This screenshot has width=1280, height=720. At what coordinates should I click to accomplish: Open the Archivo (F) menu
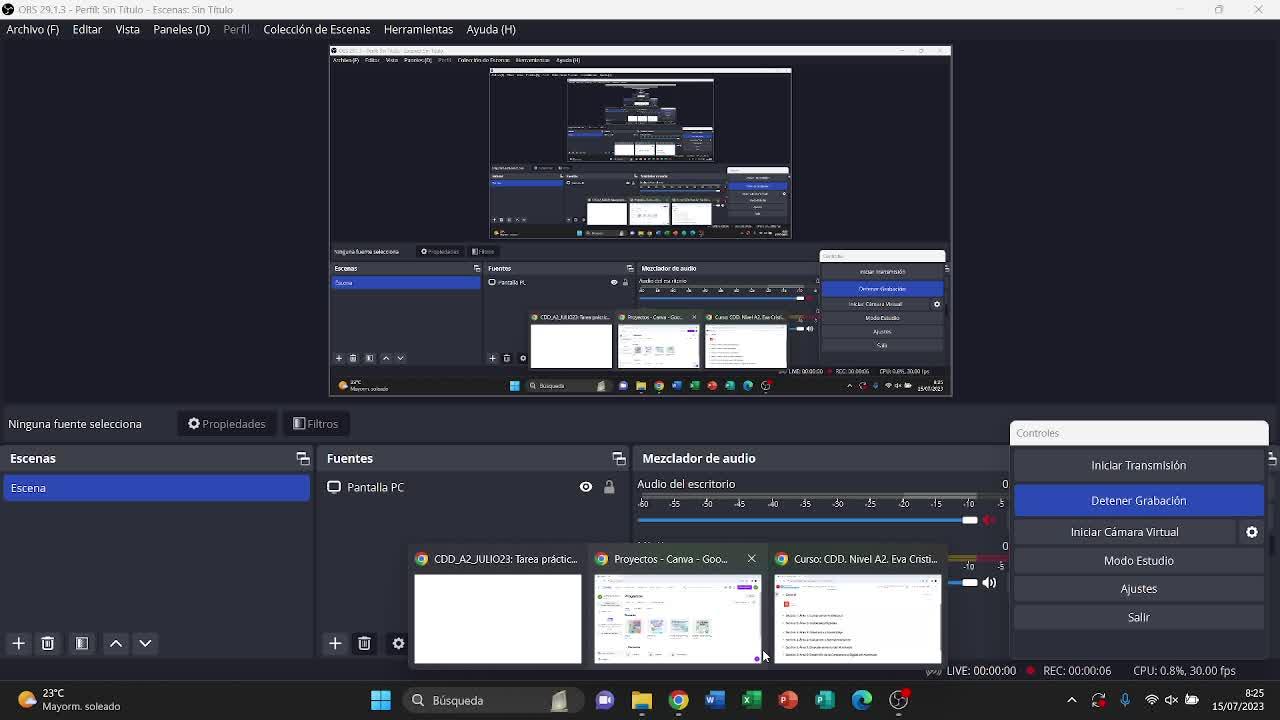tap(33, 29)
